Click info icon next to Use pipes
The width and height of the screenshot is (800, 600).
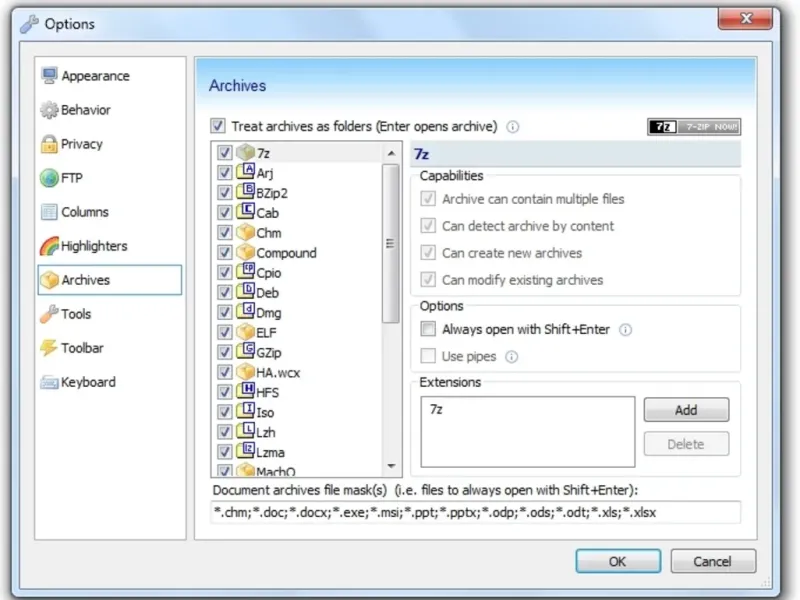click(512, 357)
